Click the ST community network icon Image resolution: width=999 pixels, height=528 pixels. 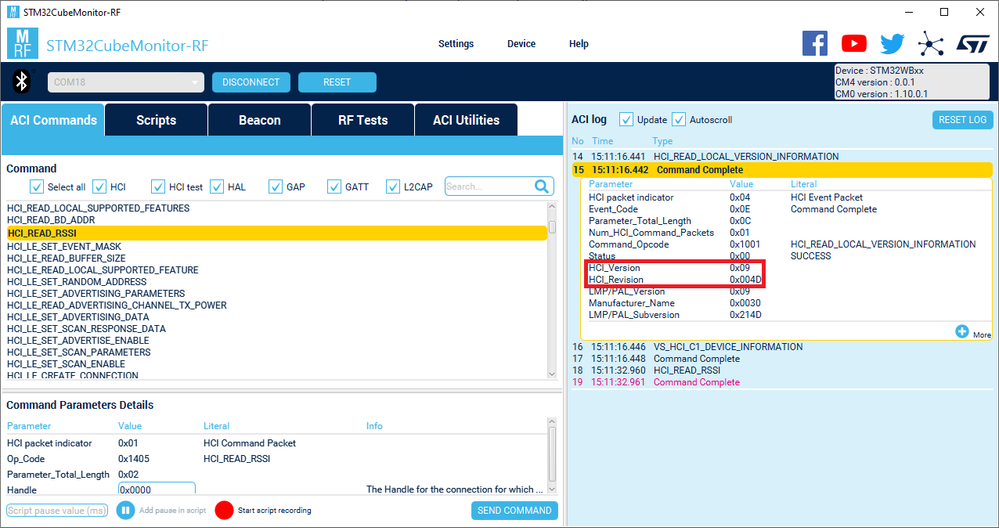coord(931,43)
